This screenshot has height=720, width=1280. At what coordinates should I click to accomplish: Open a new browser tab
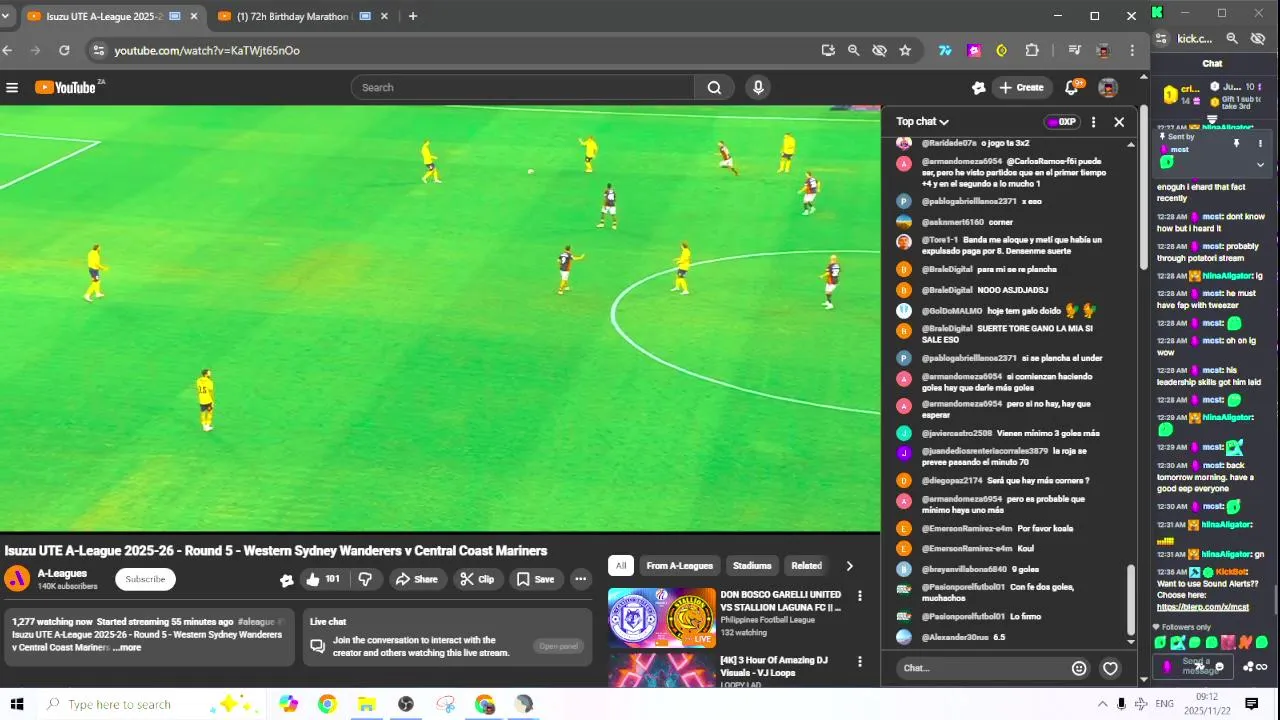point(413,16)
